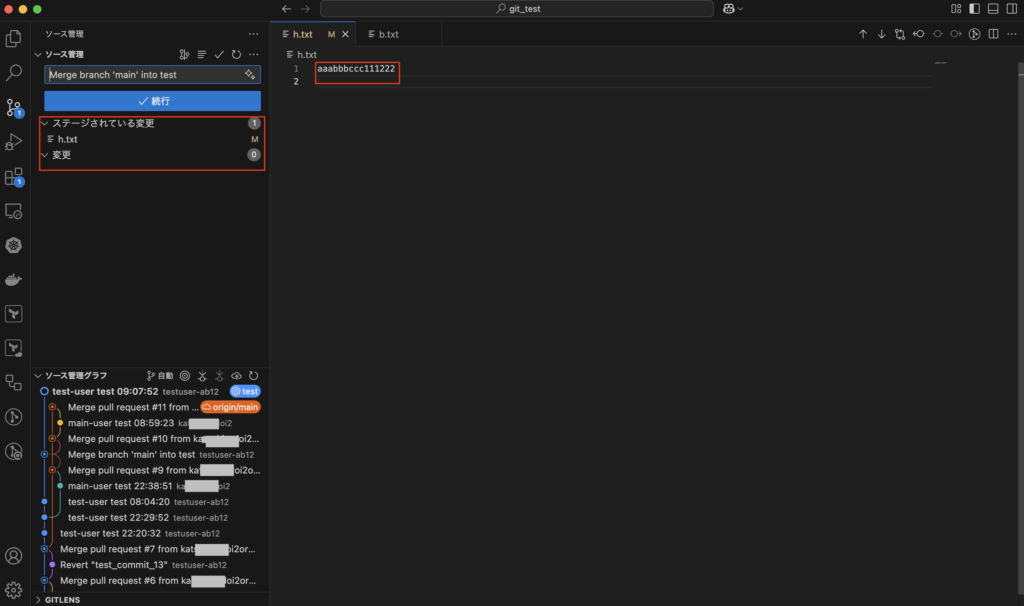Click the GitLens file annotations icon
This screenshot has width=1024, height=606.
pyautogui.click(x=974, y=34)
